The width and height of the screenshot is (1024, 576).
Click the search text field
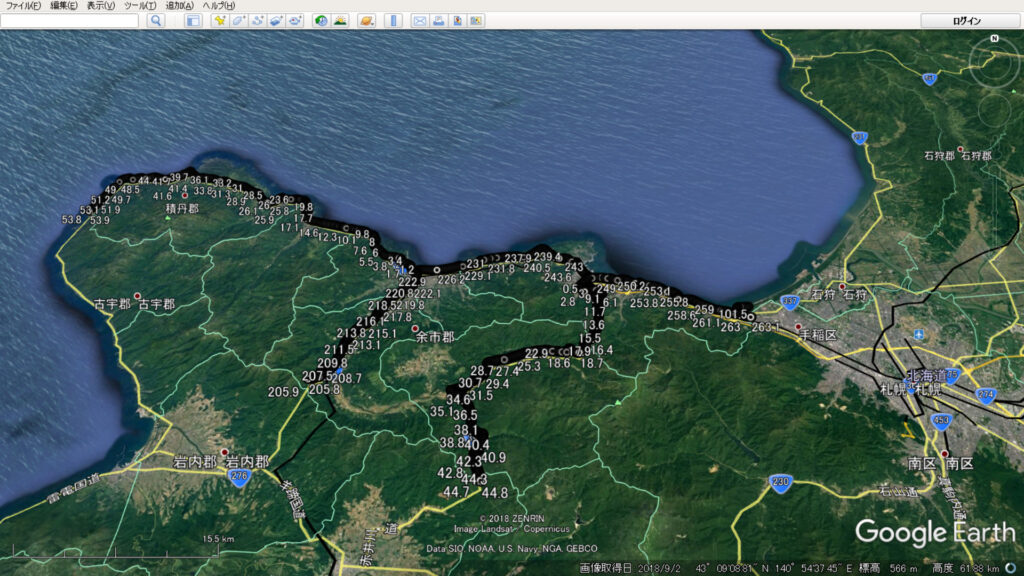(70, 20)
